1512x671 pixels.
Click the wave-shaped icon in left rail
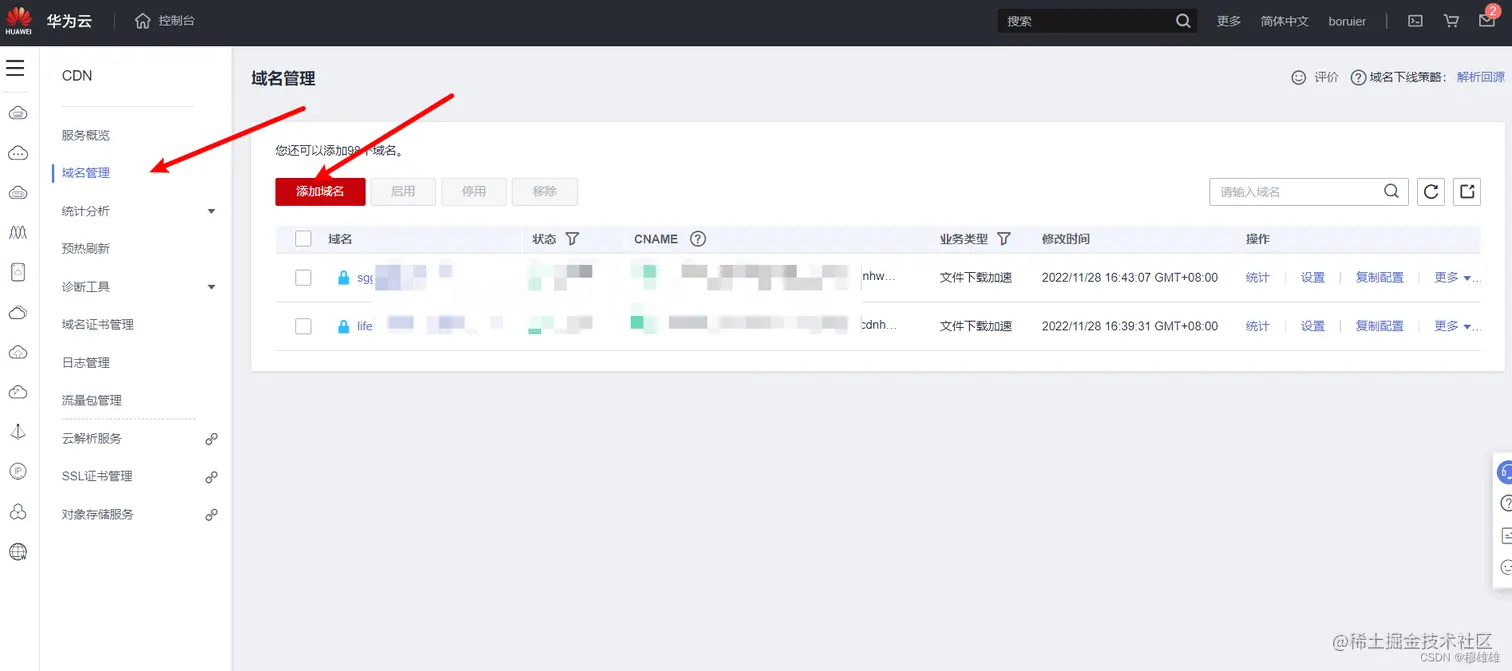[17, 232]
